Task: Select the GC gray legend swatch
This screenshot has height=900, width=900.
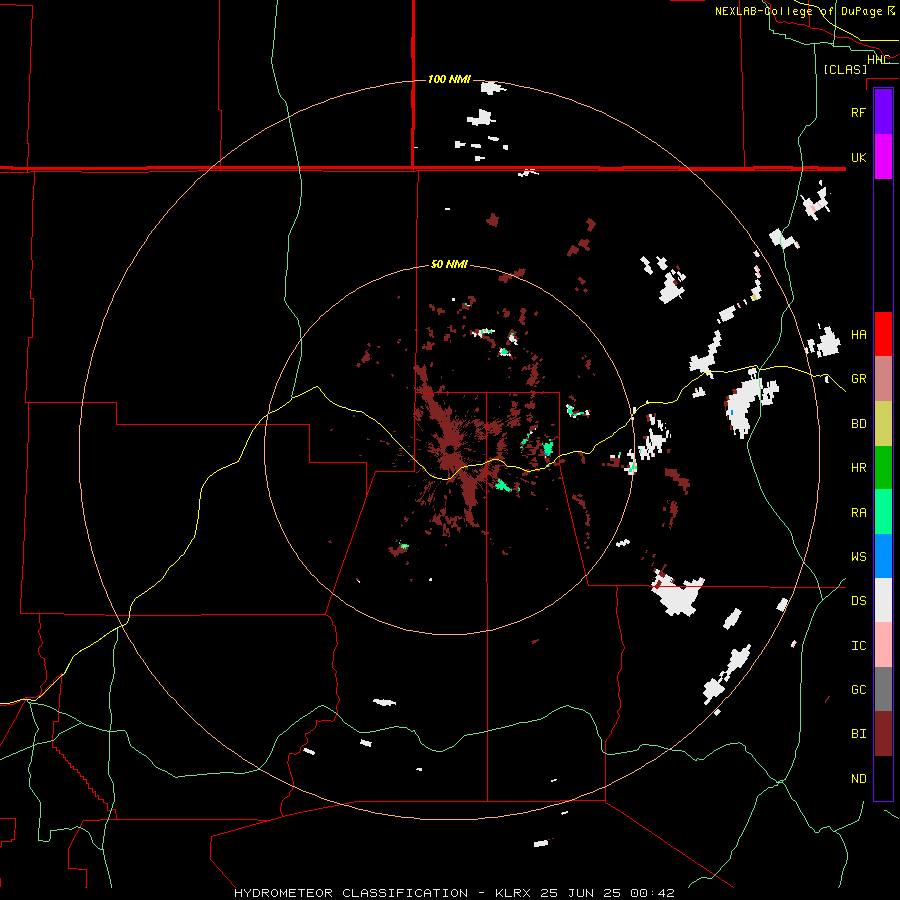Action: coord(883,689)
